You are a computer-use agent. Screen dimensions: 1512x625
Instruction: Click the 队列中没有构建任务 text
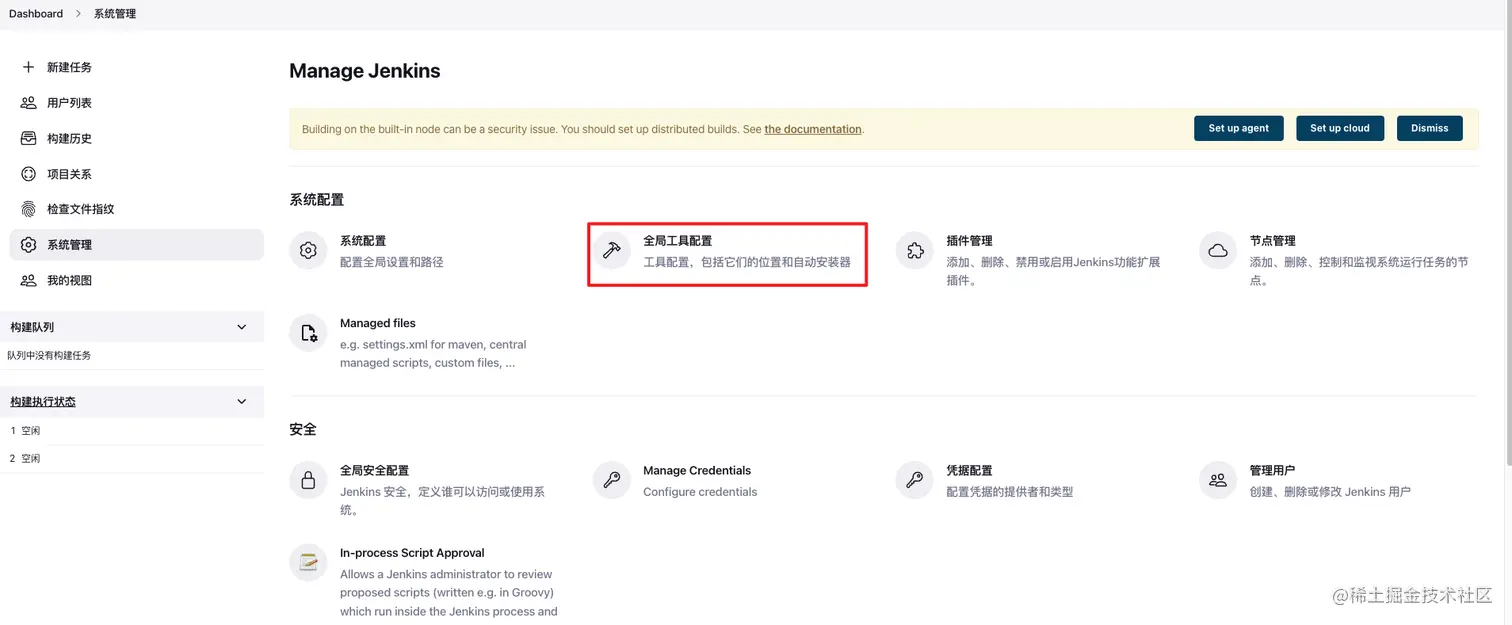click(x=49, y=355)
